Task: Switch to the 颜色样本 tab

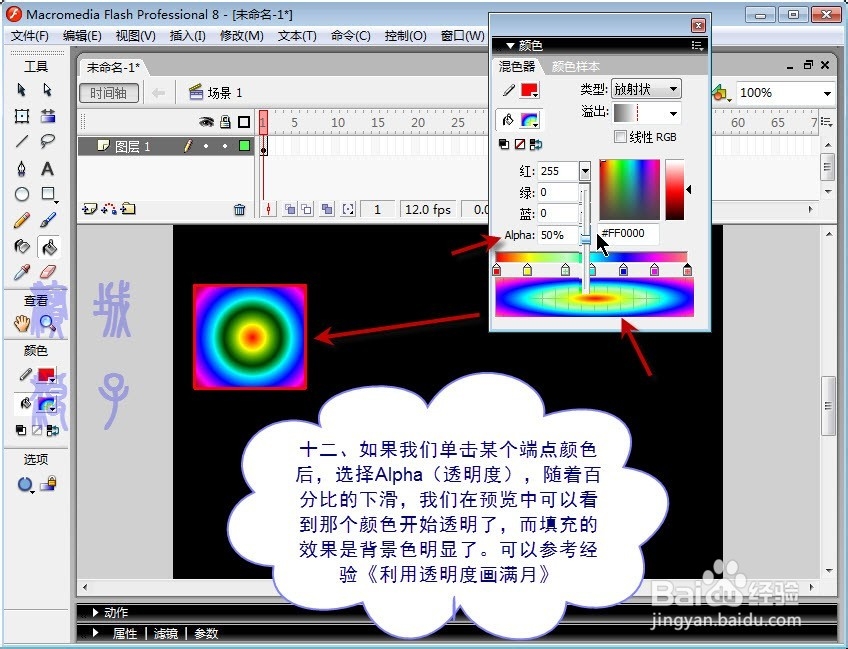Action: tap(576, 66)
